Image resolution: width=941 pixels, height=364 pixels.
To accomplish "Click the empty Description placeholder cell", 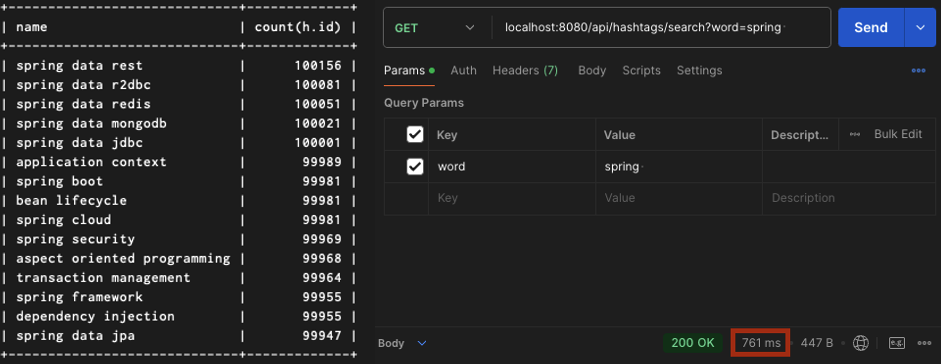I will 849,198.
